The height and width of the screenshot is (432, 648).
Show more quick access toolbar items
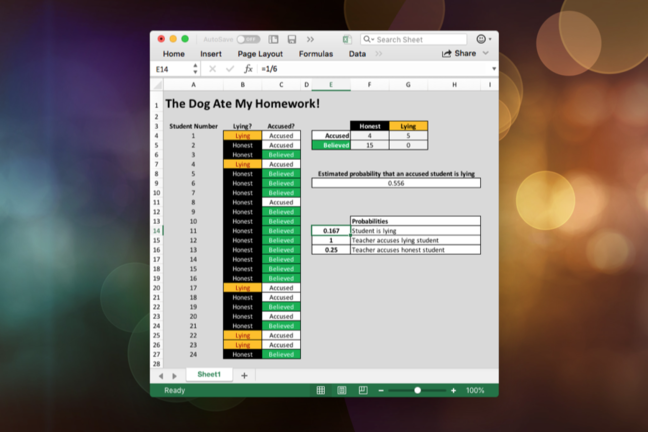(310, 39)
